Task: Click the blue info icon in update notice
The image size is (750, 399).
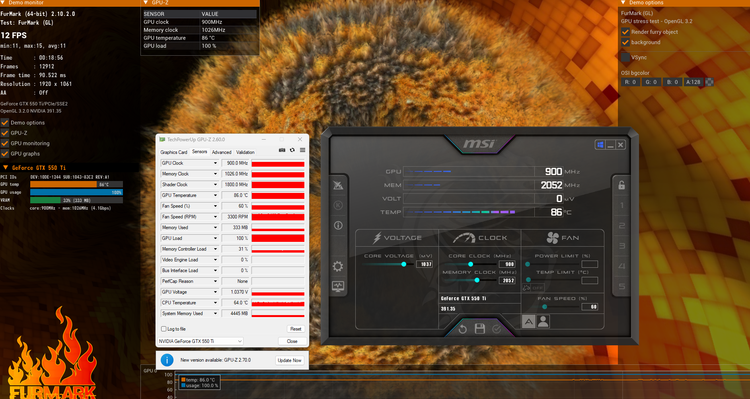Action: (x=167, y=360)
